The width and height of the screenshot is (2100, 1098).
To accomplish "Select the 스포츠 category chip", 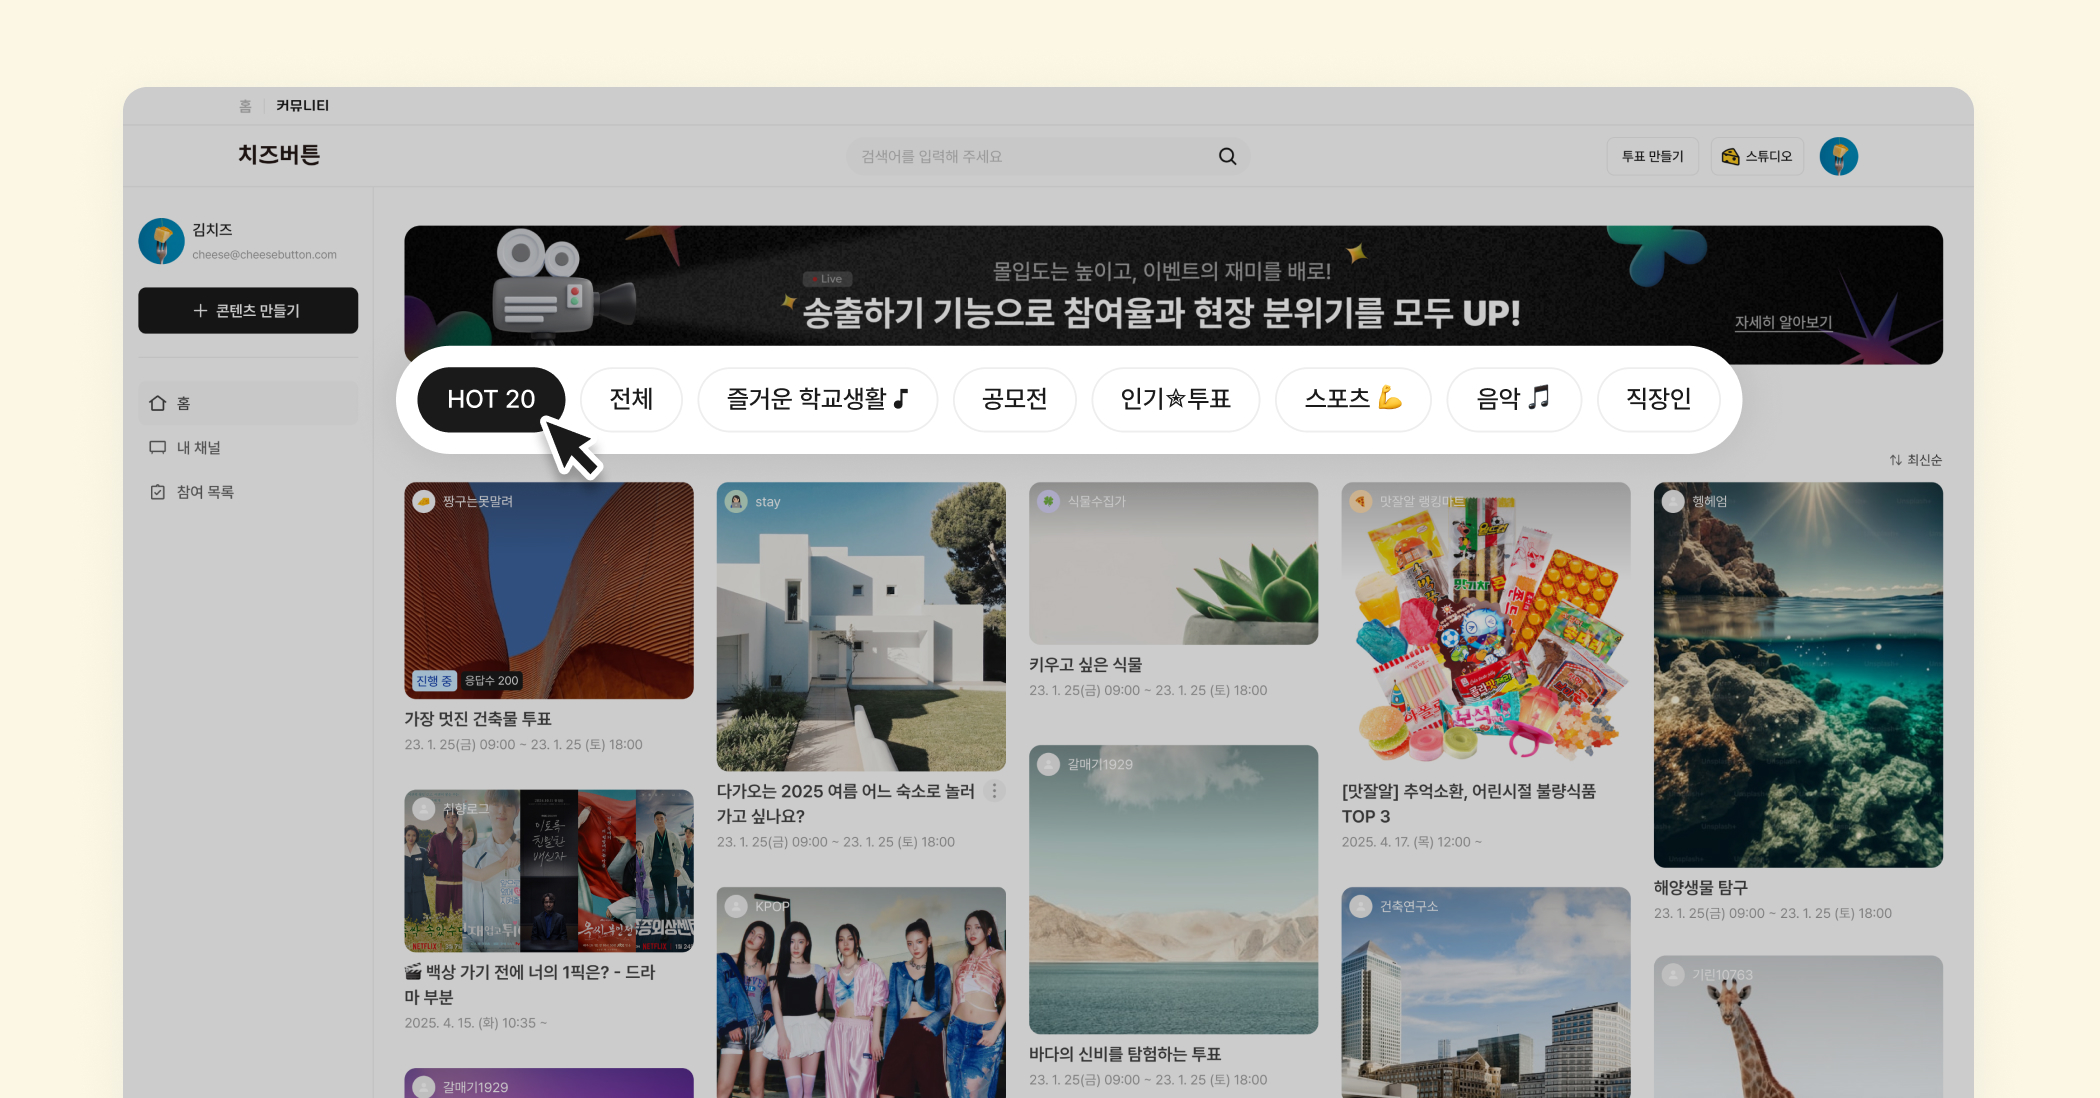I will click(1352, 399).
